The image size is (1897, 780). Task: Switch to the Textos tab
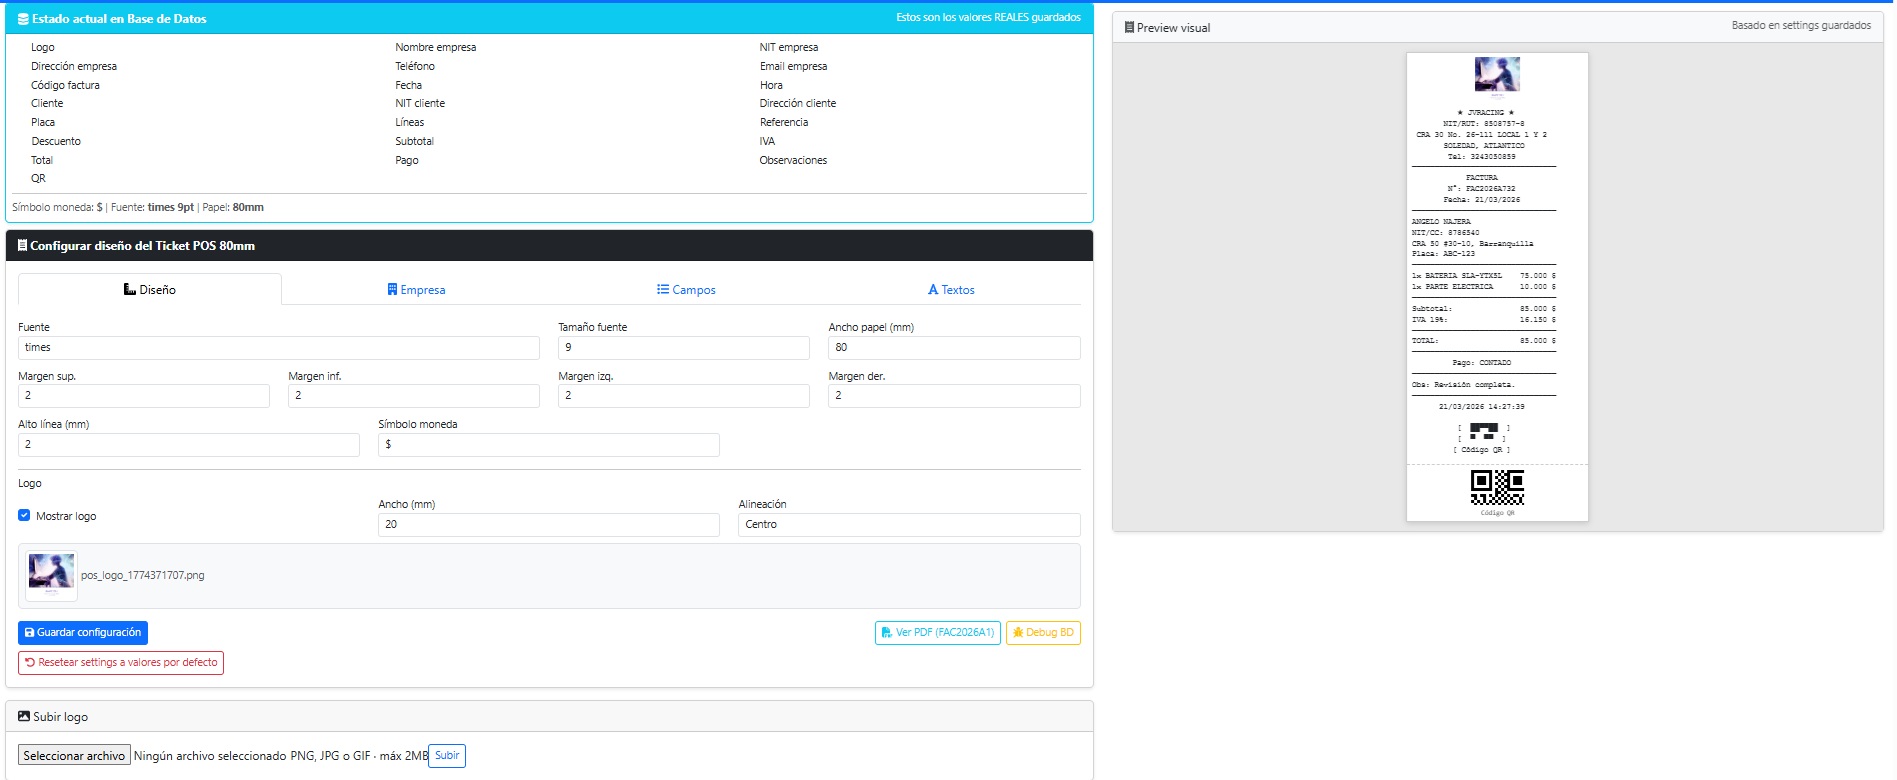(x=951, y=290)
